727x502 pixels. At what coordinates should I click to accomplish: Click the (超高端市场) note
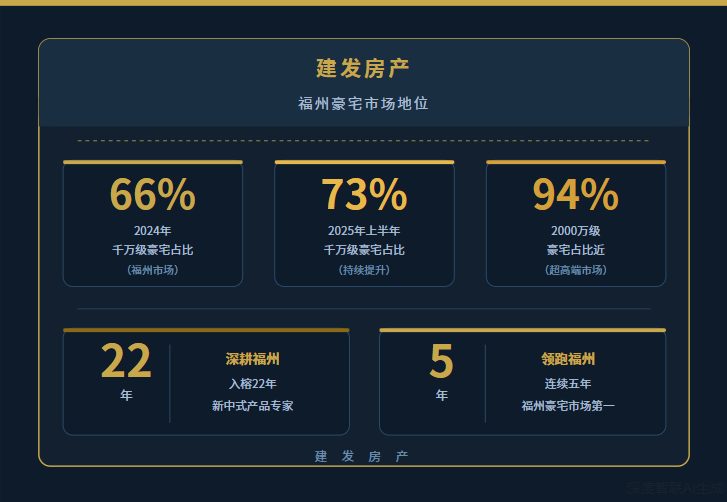(x=576, y=270)
